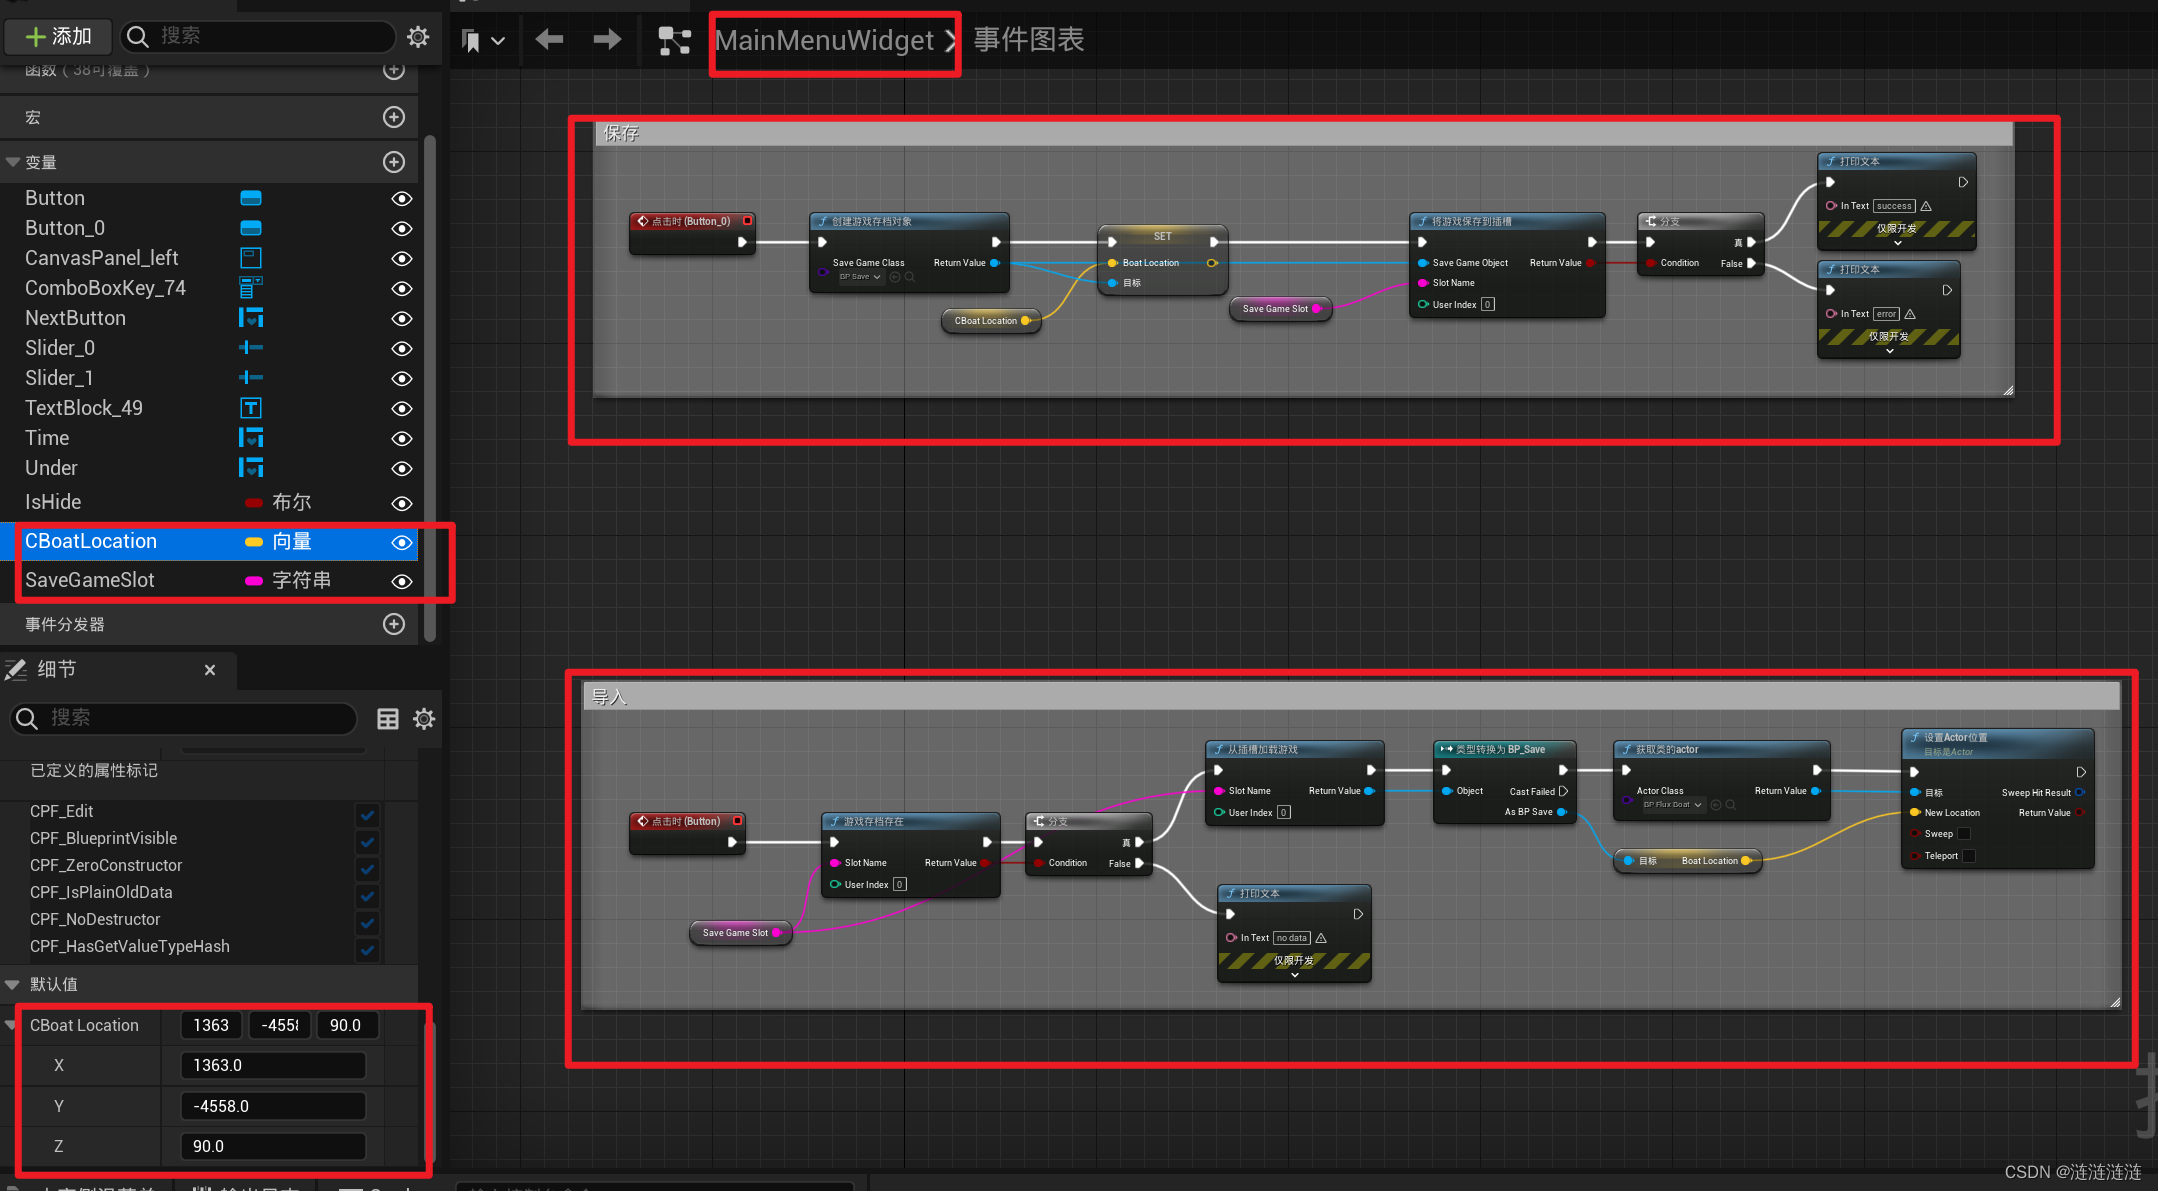Toggle the CPF_Edit checkbox
Viewport: 2158px width, 1191px height.
coord(367,813)
